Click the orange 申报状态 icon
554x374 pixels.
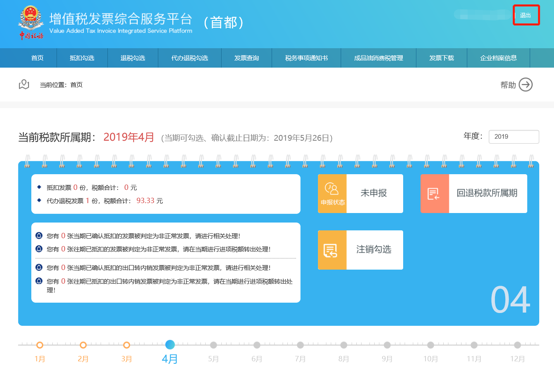tap(332, 194)
